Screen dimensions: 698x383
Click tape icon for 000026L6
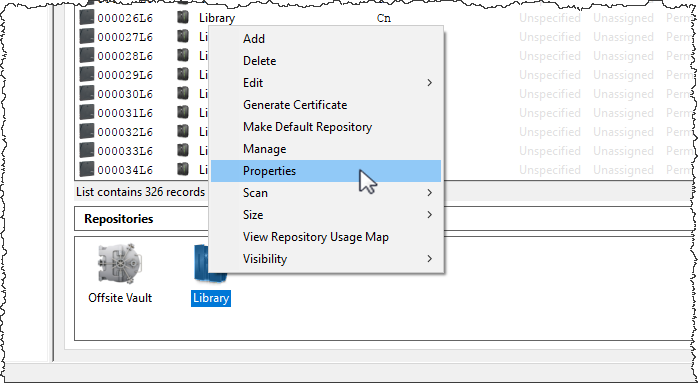(87, 17)
